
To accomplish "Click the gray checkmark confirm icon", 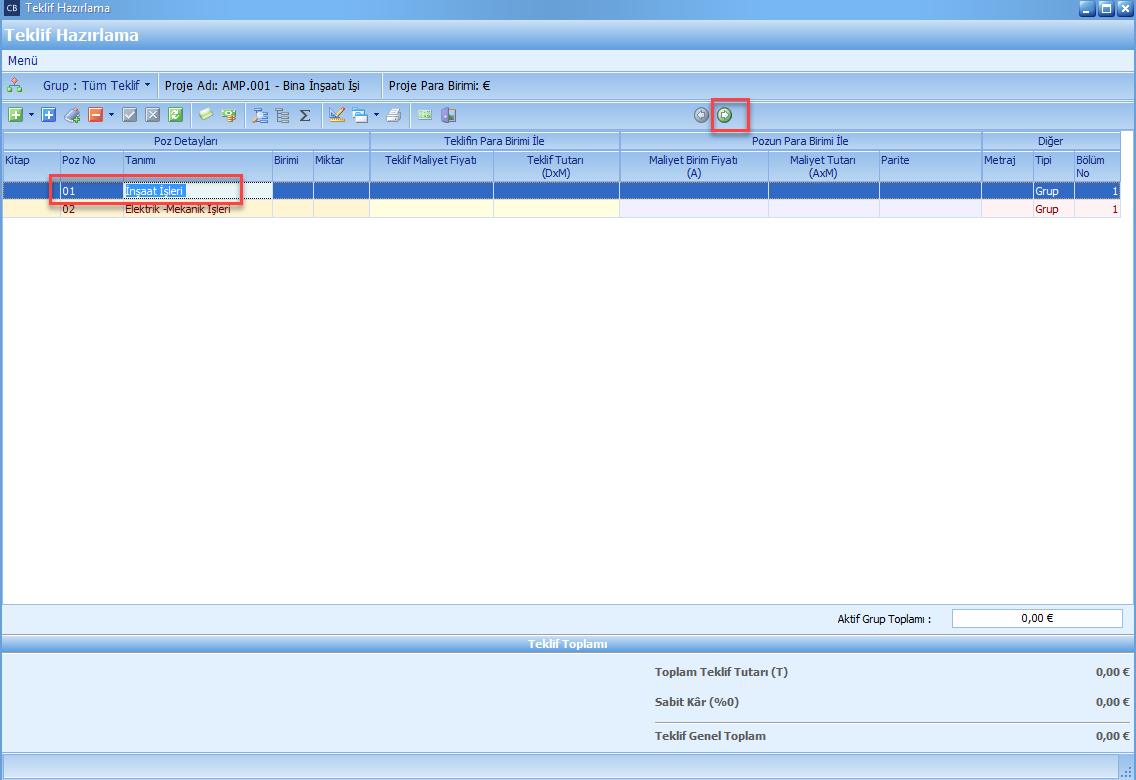I will pyautogui.click(x=129, y=115).
